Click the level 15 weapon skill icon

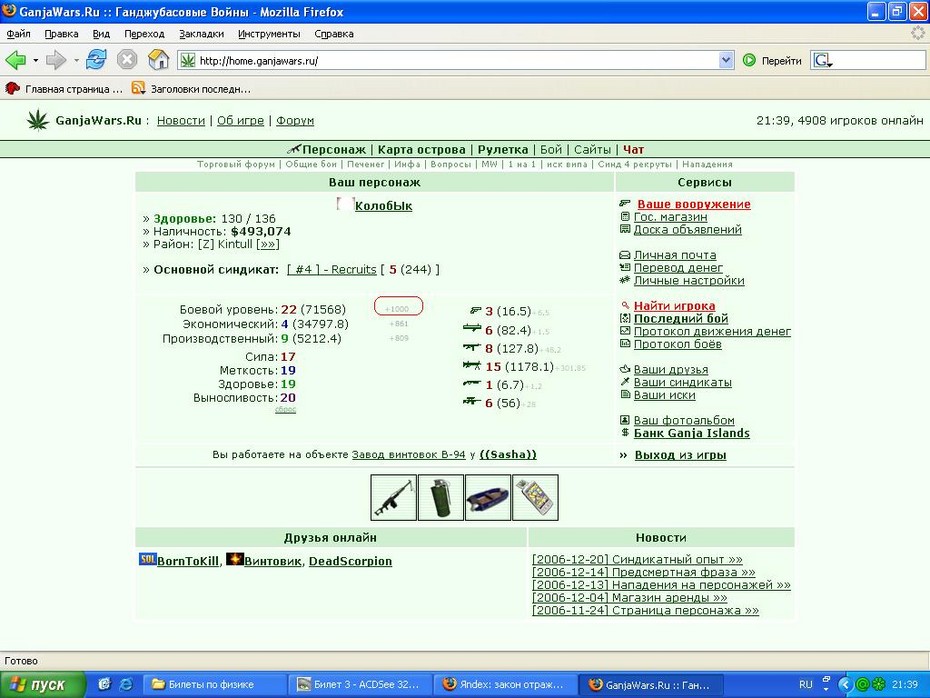pos(472,366)
